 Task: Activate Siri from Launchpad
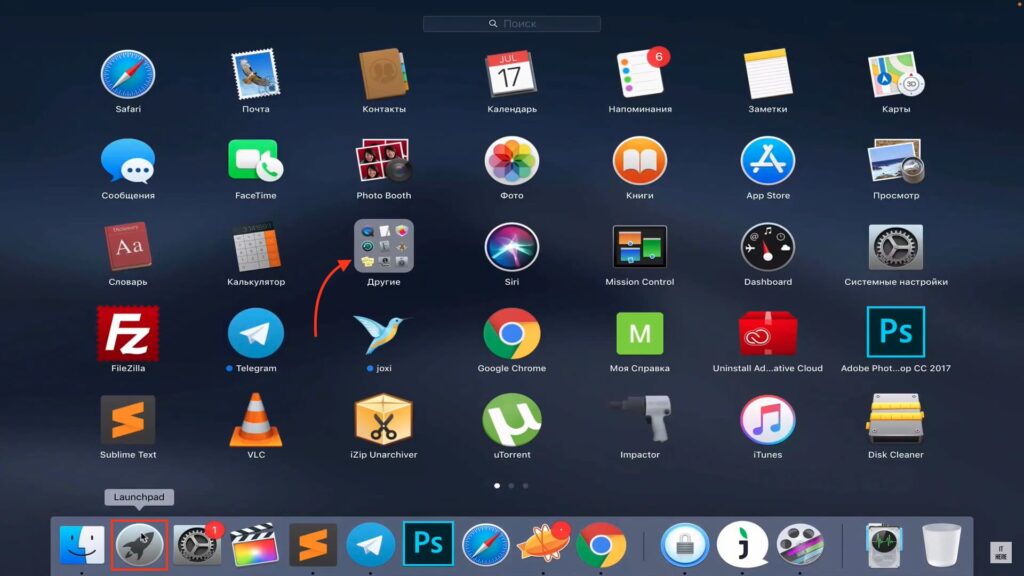(511, 247)
